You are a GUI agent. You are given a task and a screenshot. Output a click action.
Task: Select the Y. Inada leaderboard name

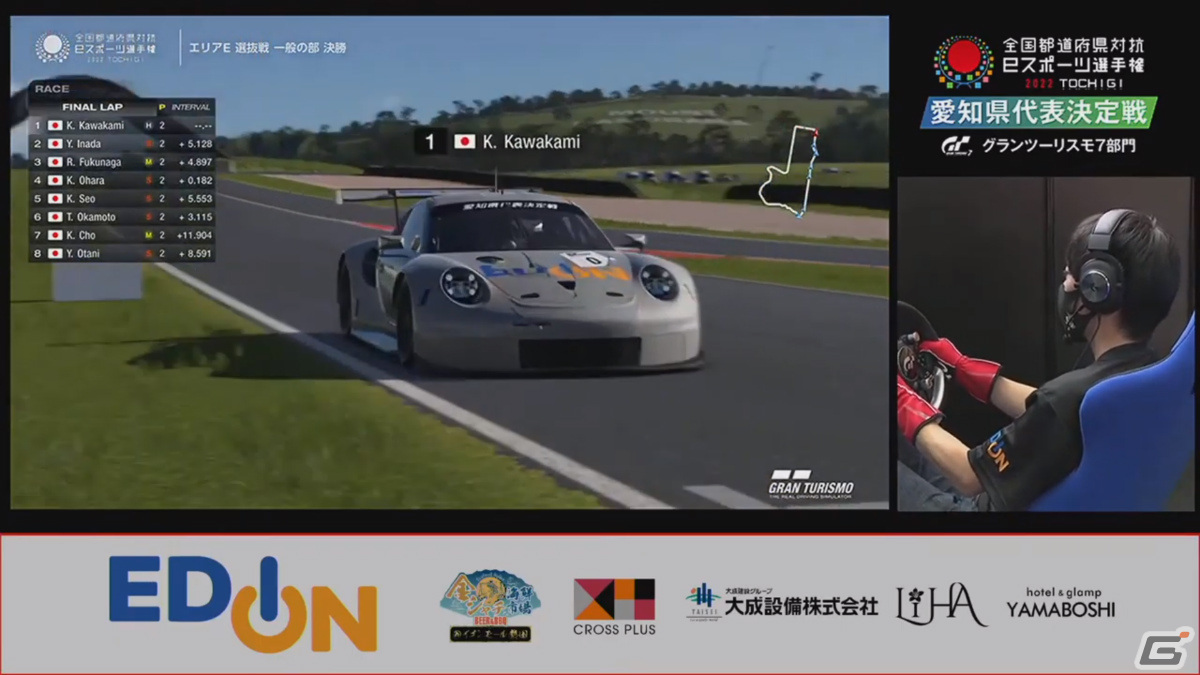point(84,144)
